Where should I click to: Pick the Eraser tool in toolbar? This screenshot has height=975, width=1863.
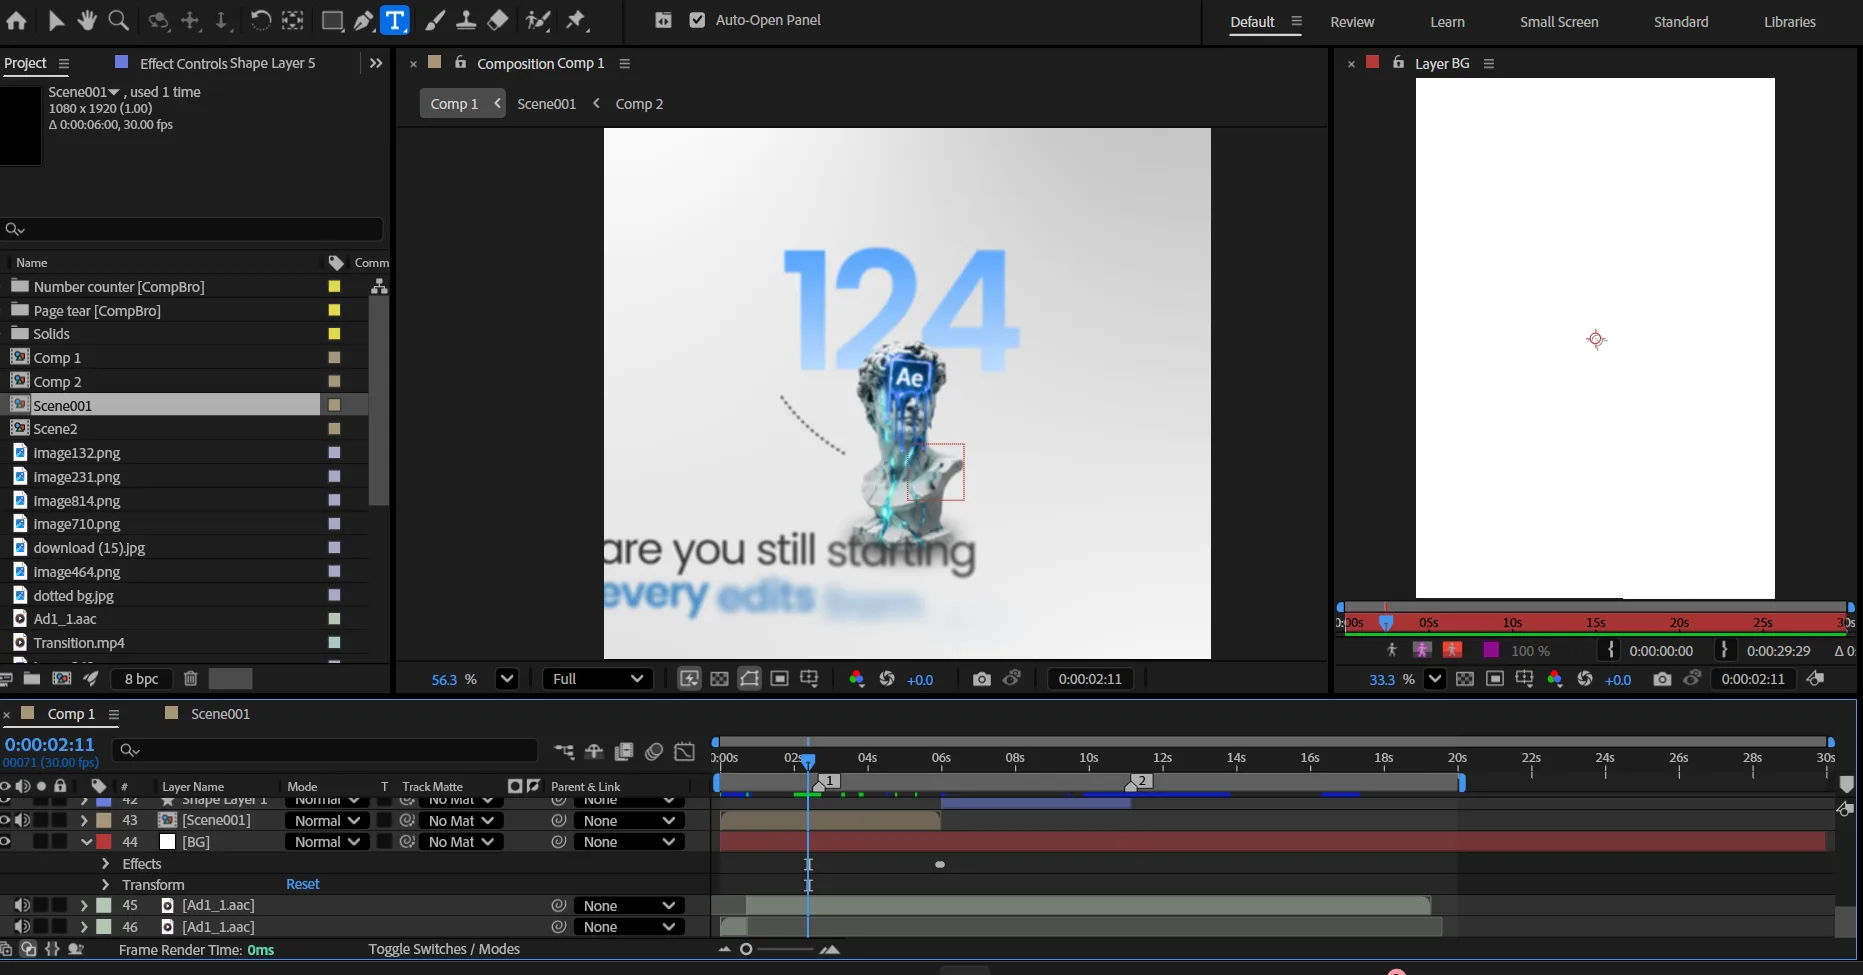tap(497, 20)
